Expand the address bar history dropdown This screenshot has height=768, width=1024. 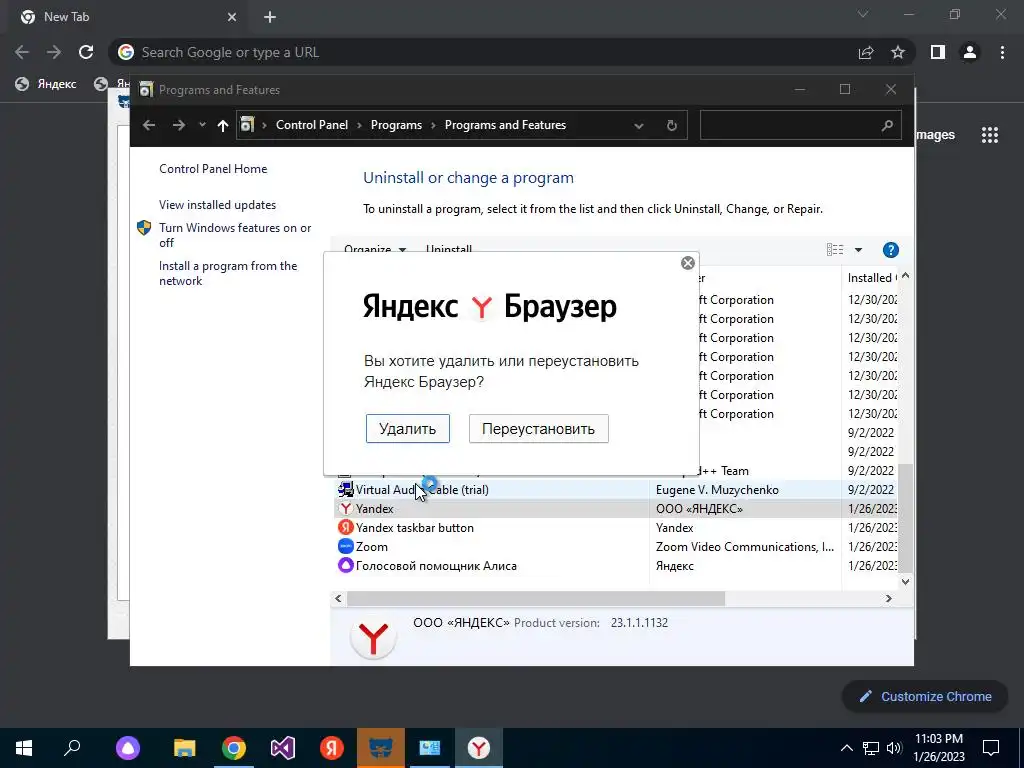coord(639,125)
